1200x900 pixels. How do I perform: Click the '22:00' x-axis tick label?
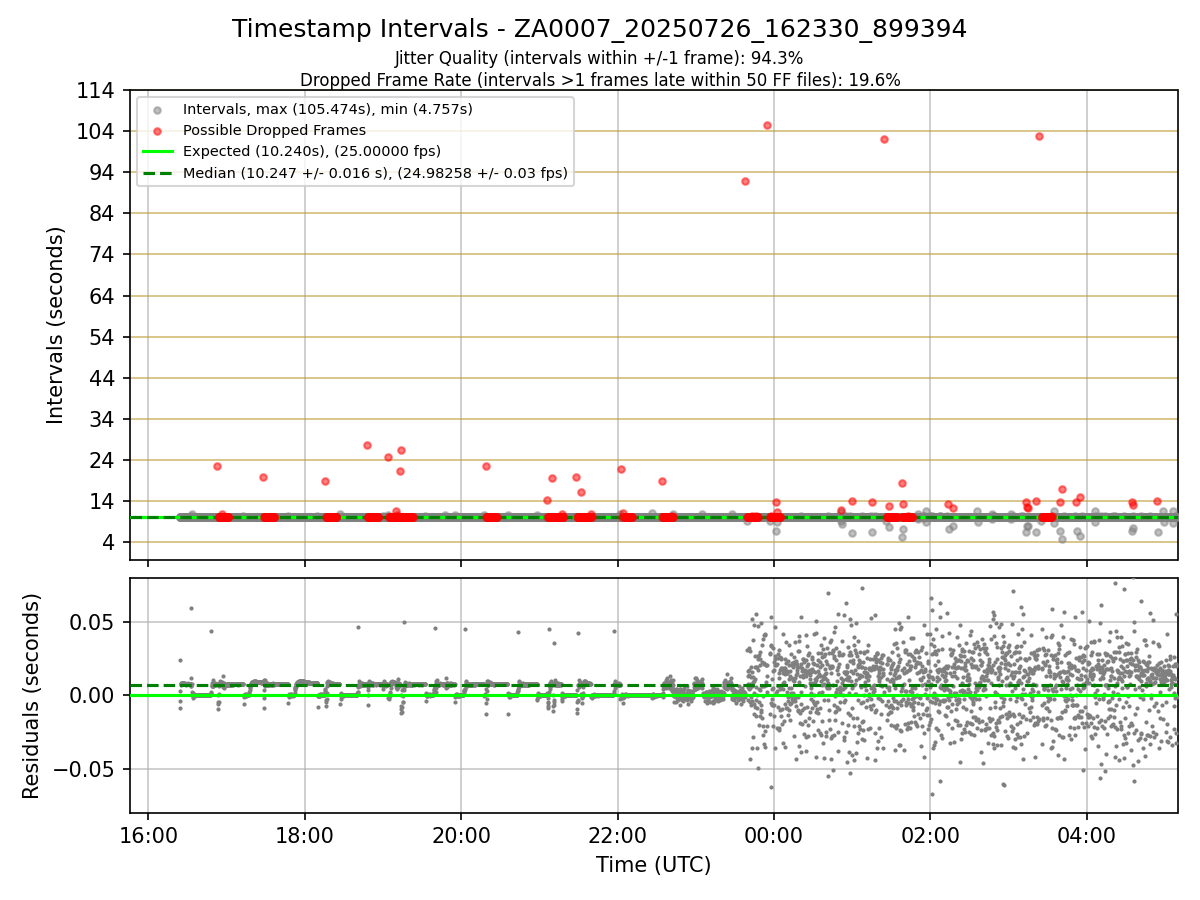617,834
